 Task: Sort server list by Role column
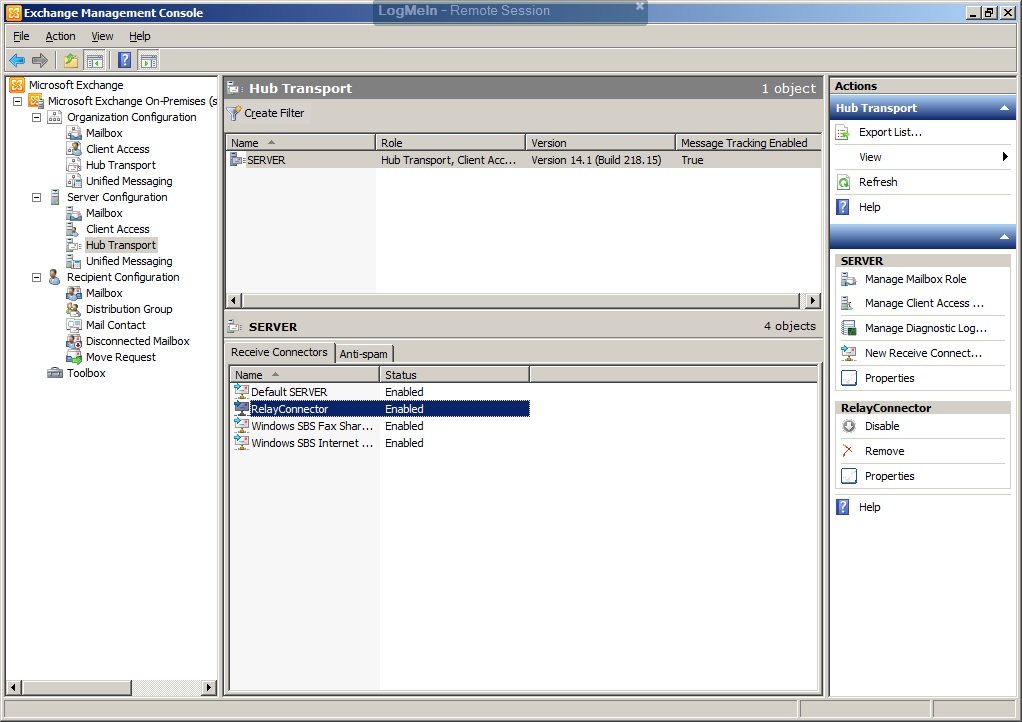[x=450, y=143]
